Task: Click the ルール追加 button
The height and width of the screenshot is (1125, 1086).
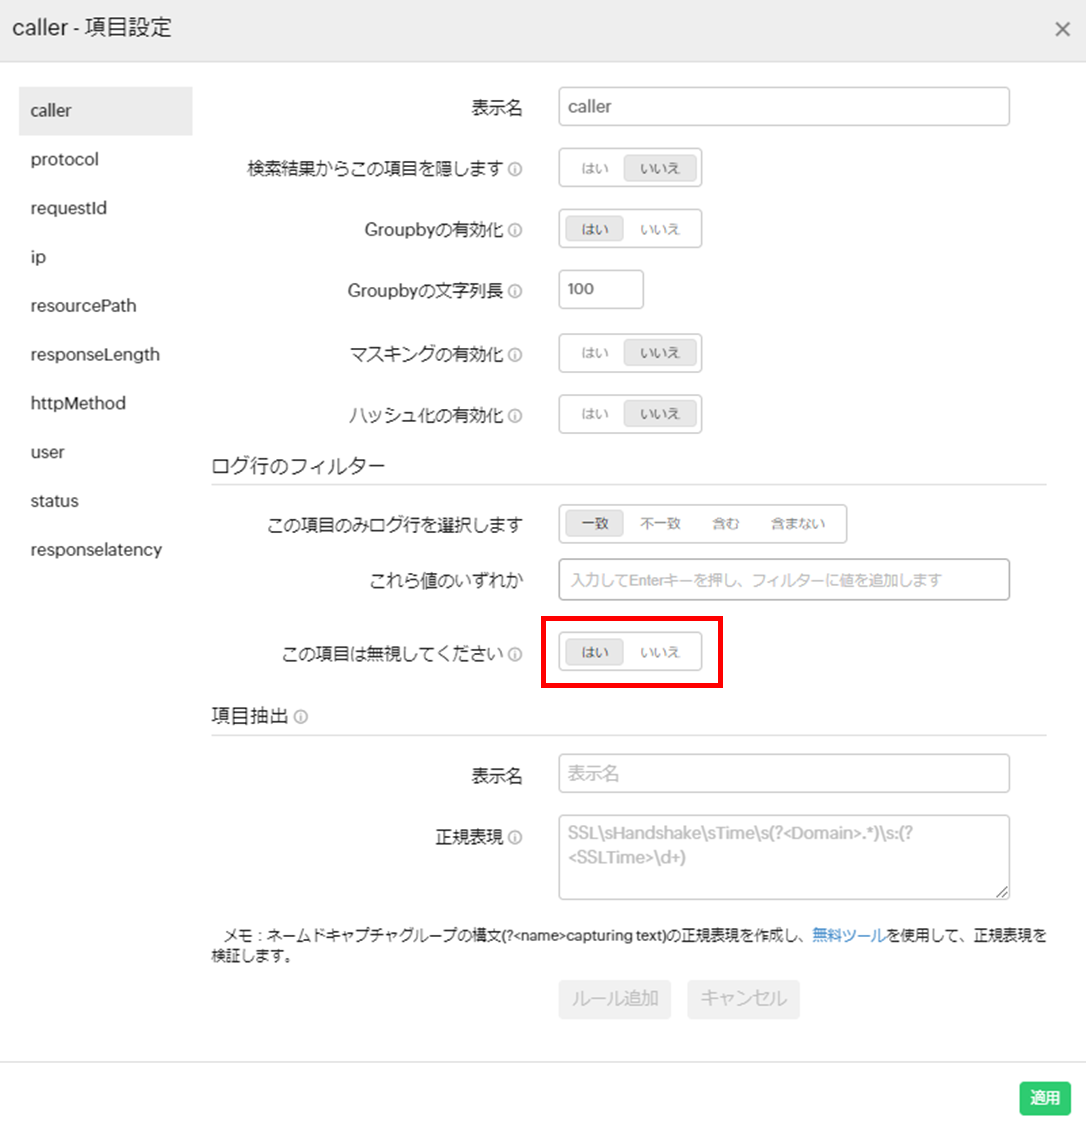Action: (614, 998)
